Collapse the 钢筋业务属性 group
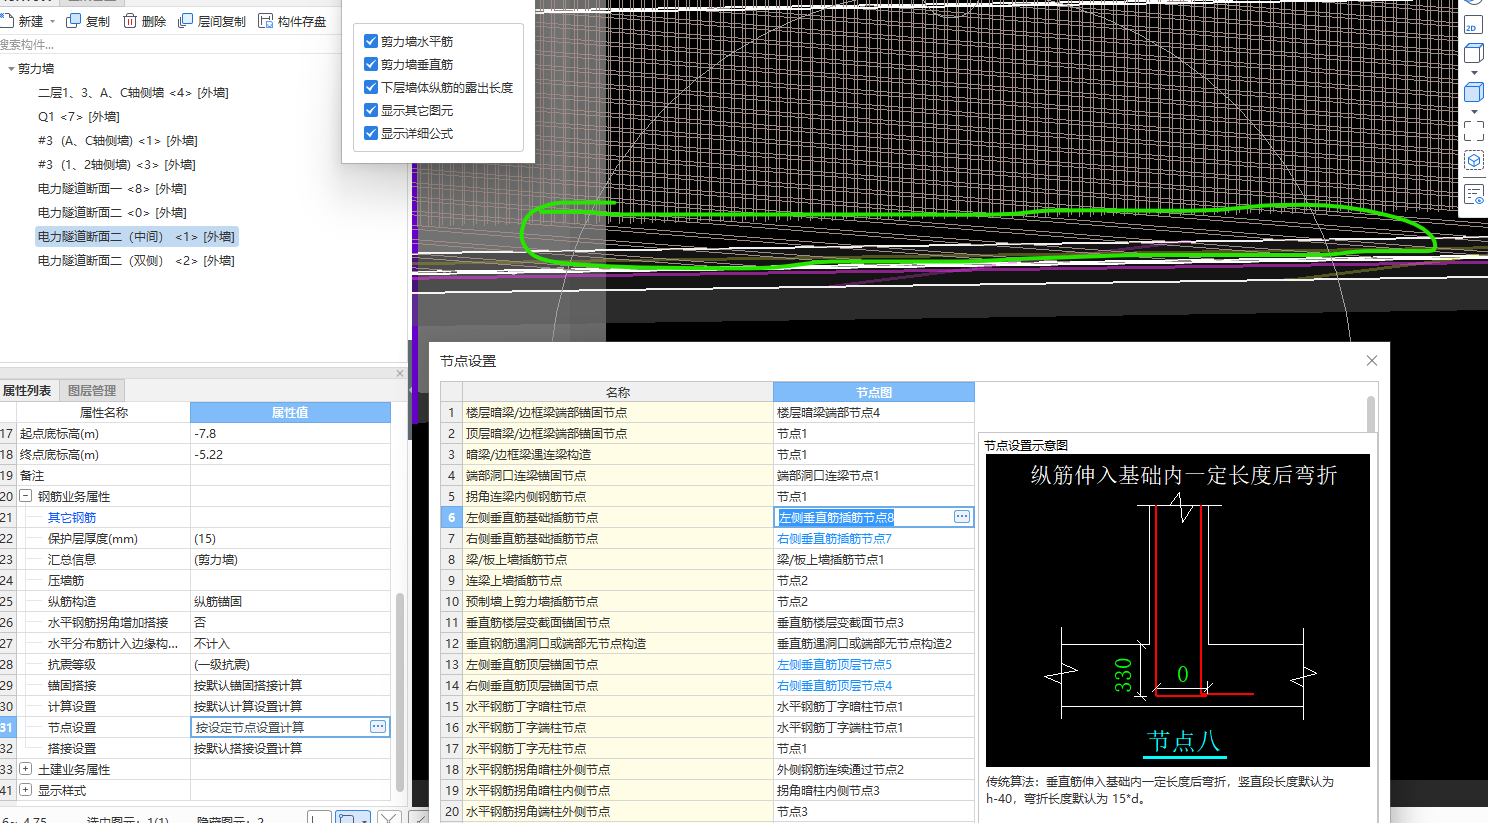Screen dimensions: 1488x823 point(25,496)
